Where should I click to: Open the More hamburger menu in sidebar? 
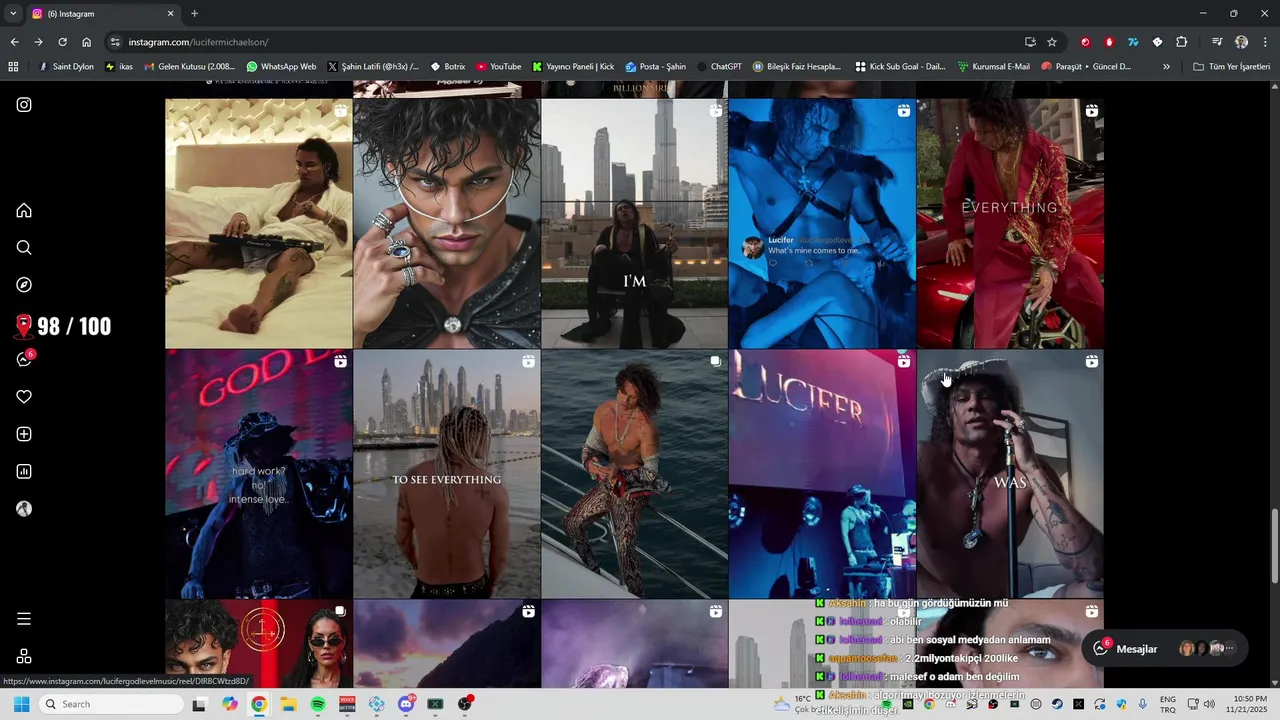24,619
